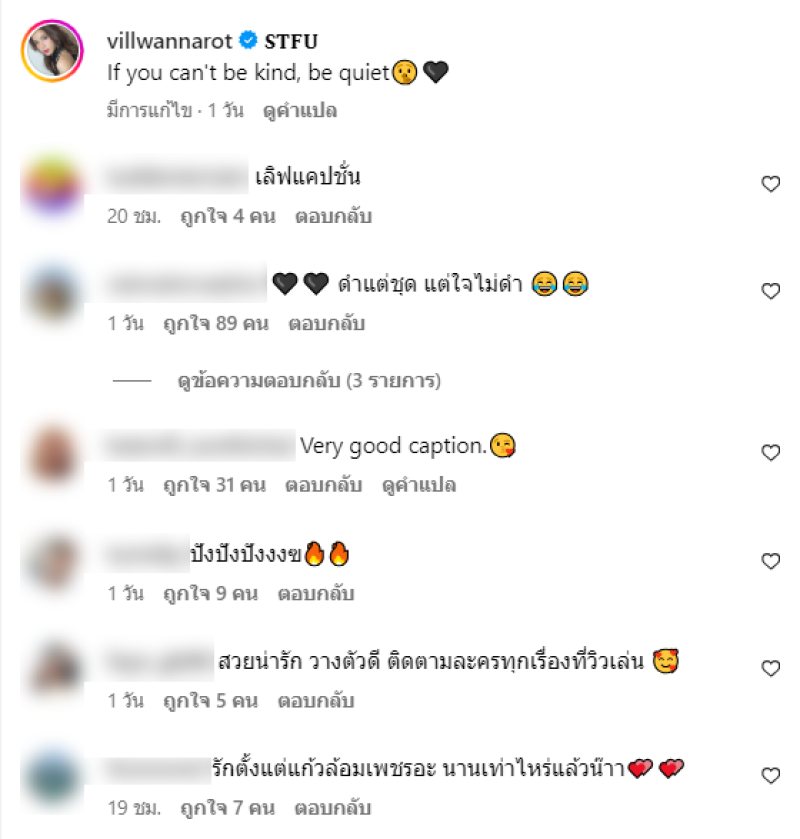This screenshot has width=800, height=839.
Task: Expand the 3 hidden replies (ดูข้อความตอบกลับ)
Action: (x=309, y=381)
